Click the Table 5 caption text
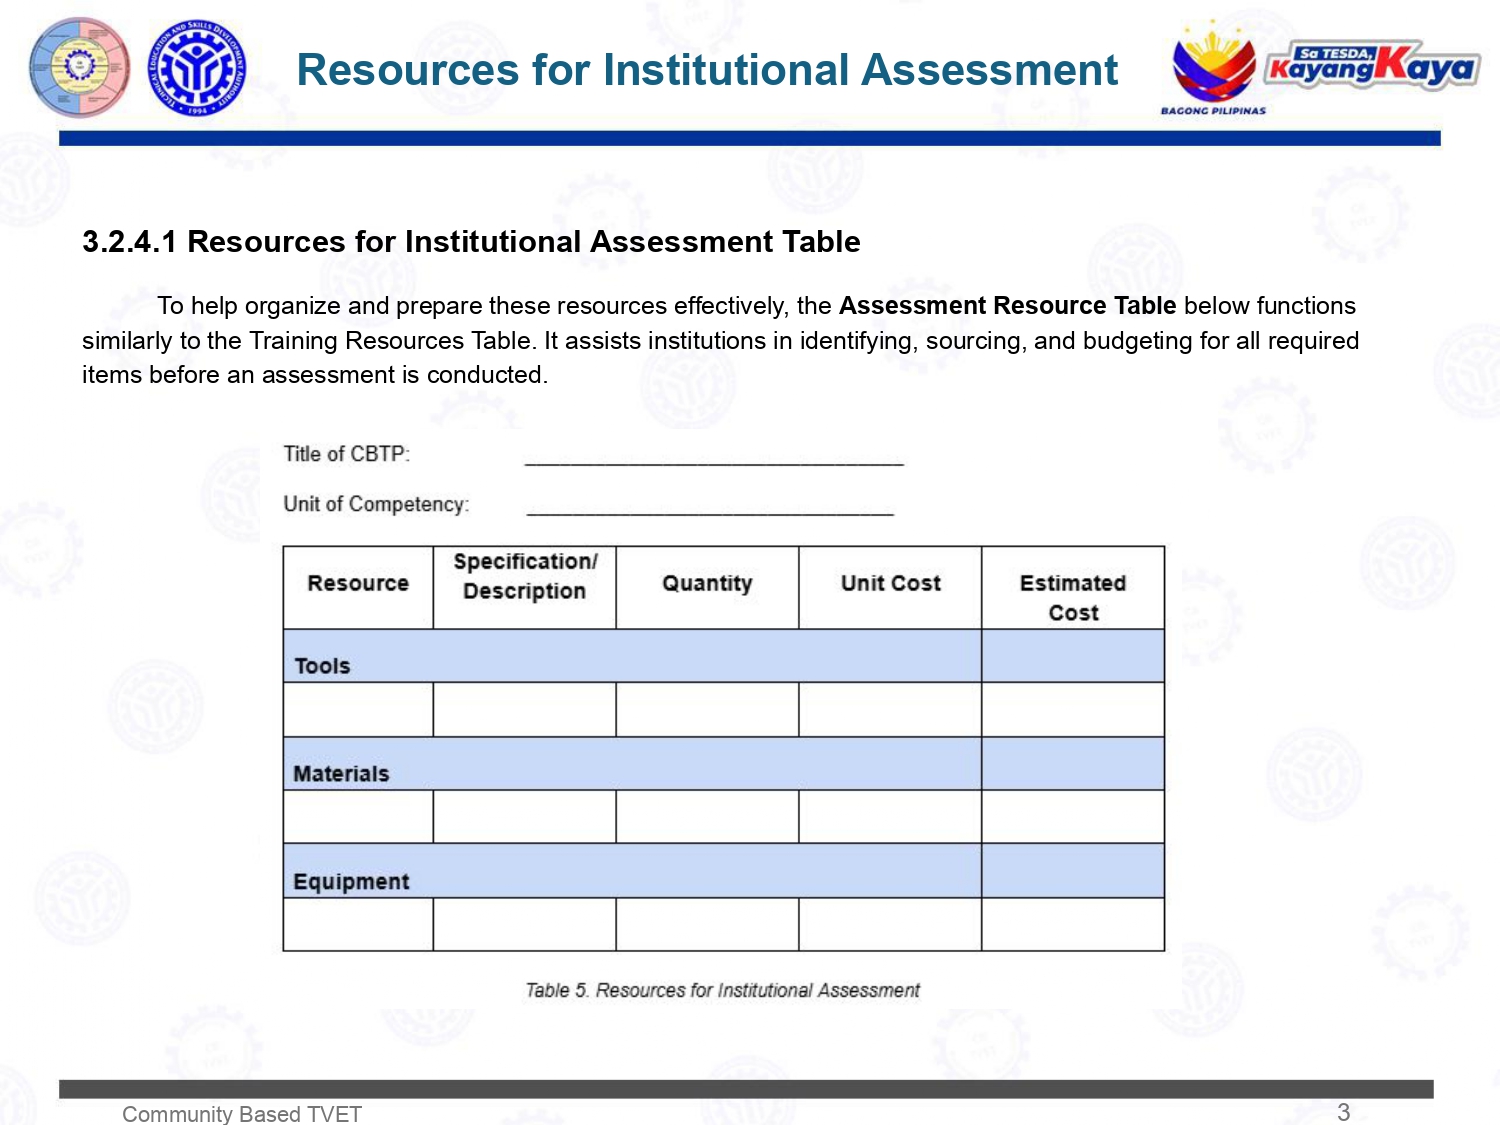Screen dimensions: 1500x1125 click(x=722, y=990)
